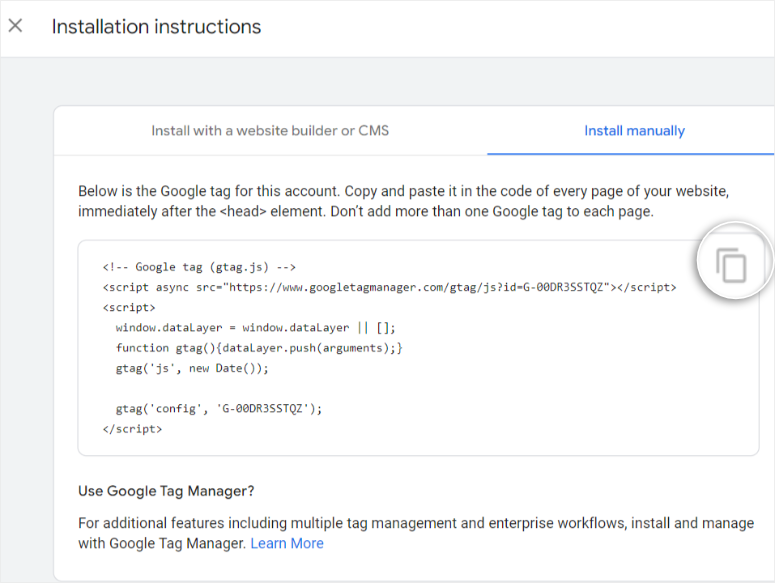Viewport: 775px width, 583px height.
Task: Click the closing </script> tag line
Action: (x=132, y=429)
